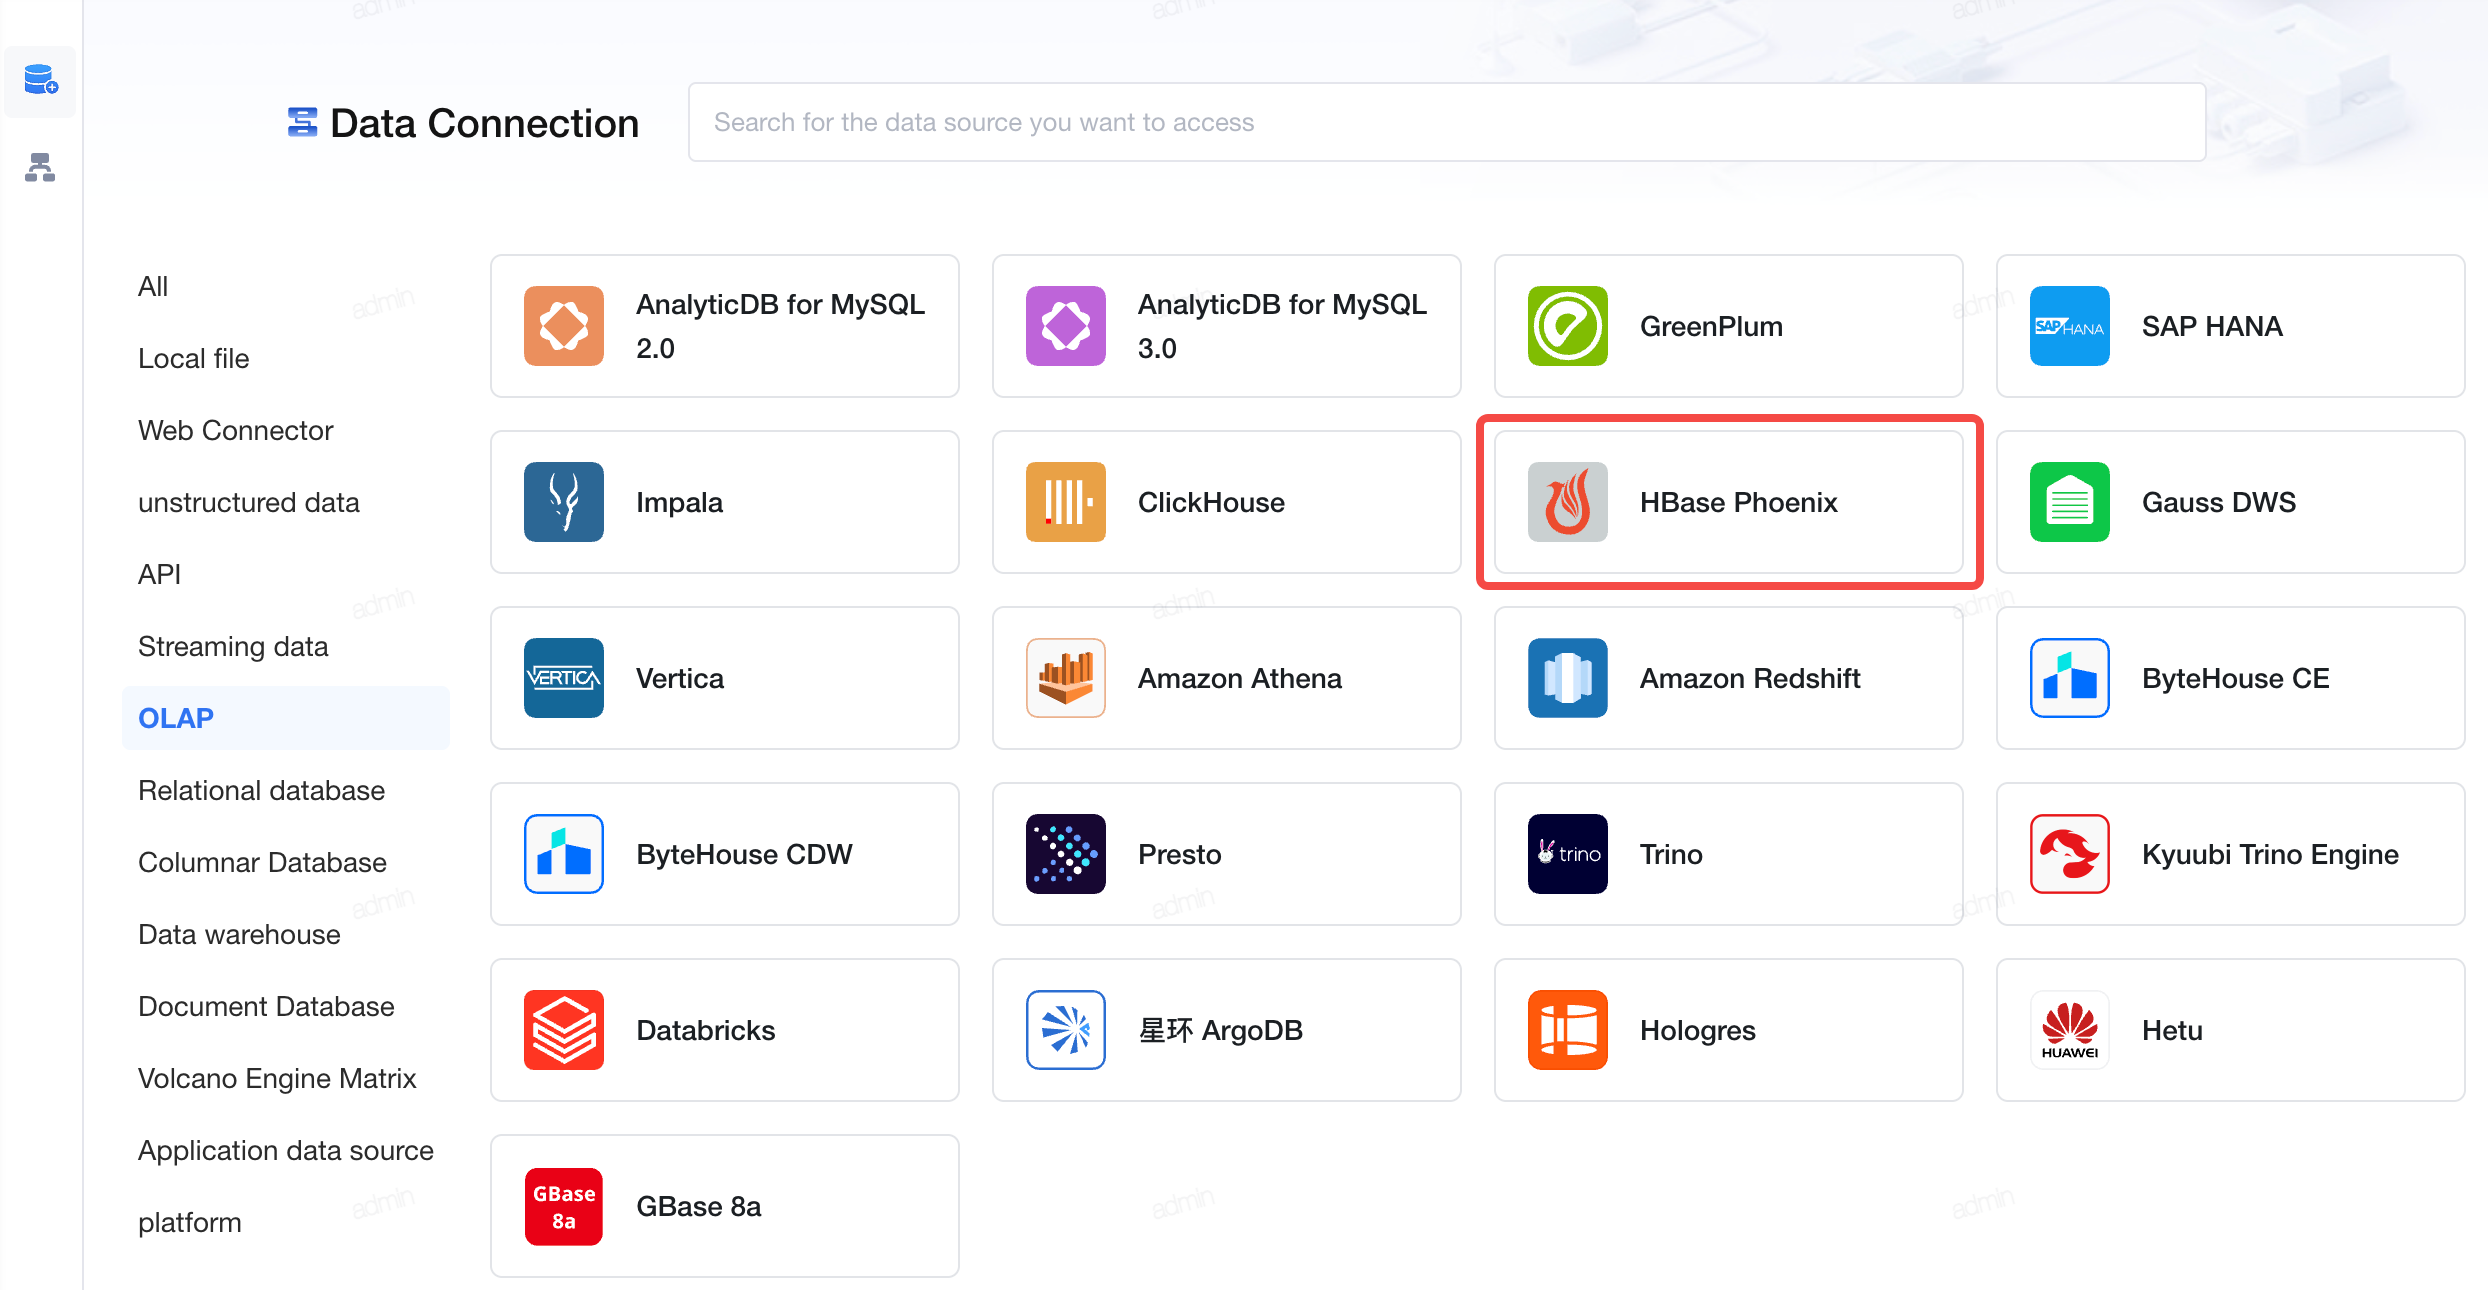Click the Databricks red layered icon
The image size is (2488, 1290).
pyautogui.click(x=563, y=1030)
